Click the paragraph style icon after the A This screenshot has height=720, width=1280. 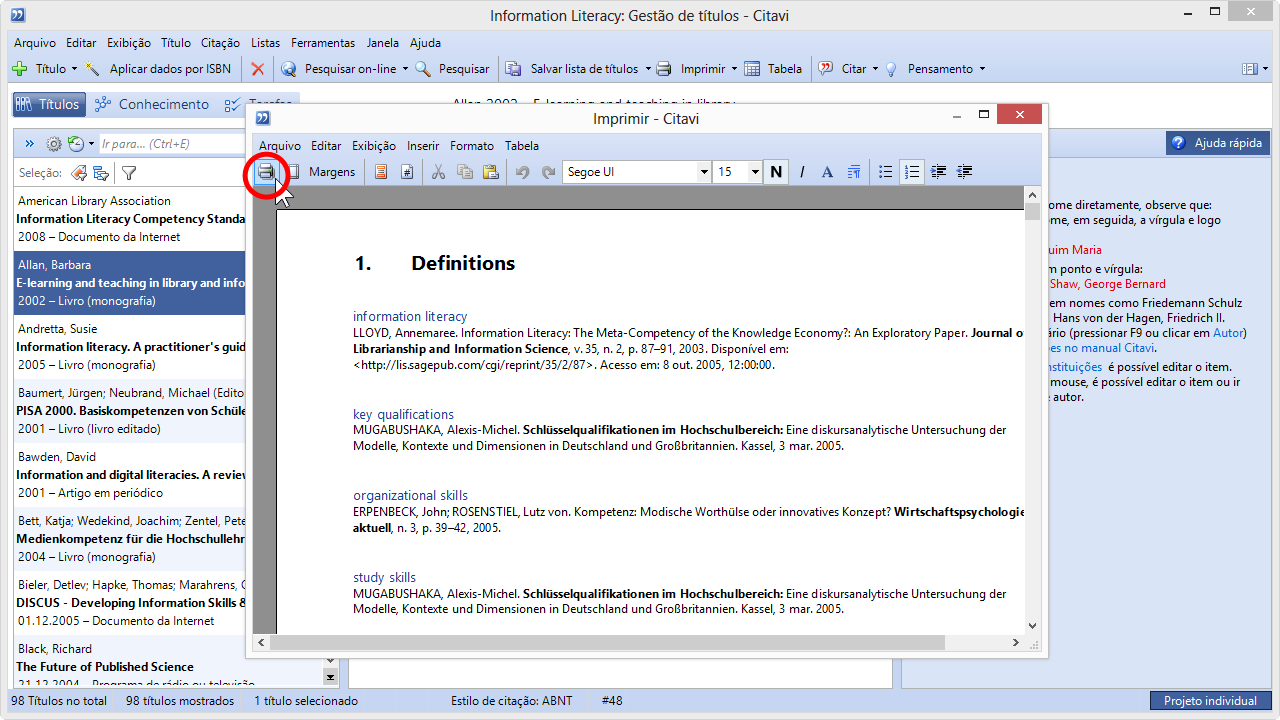coord(854,172)
